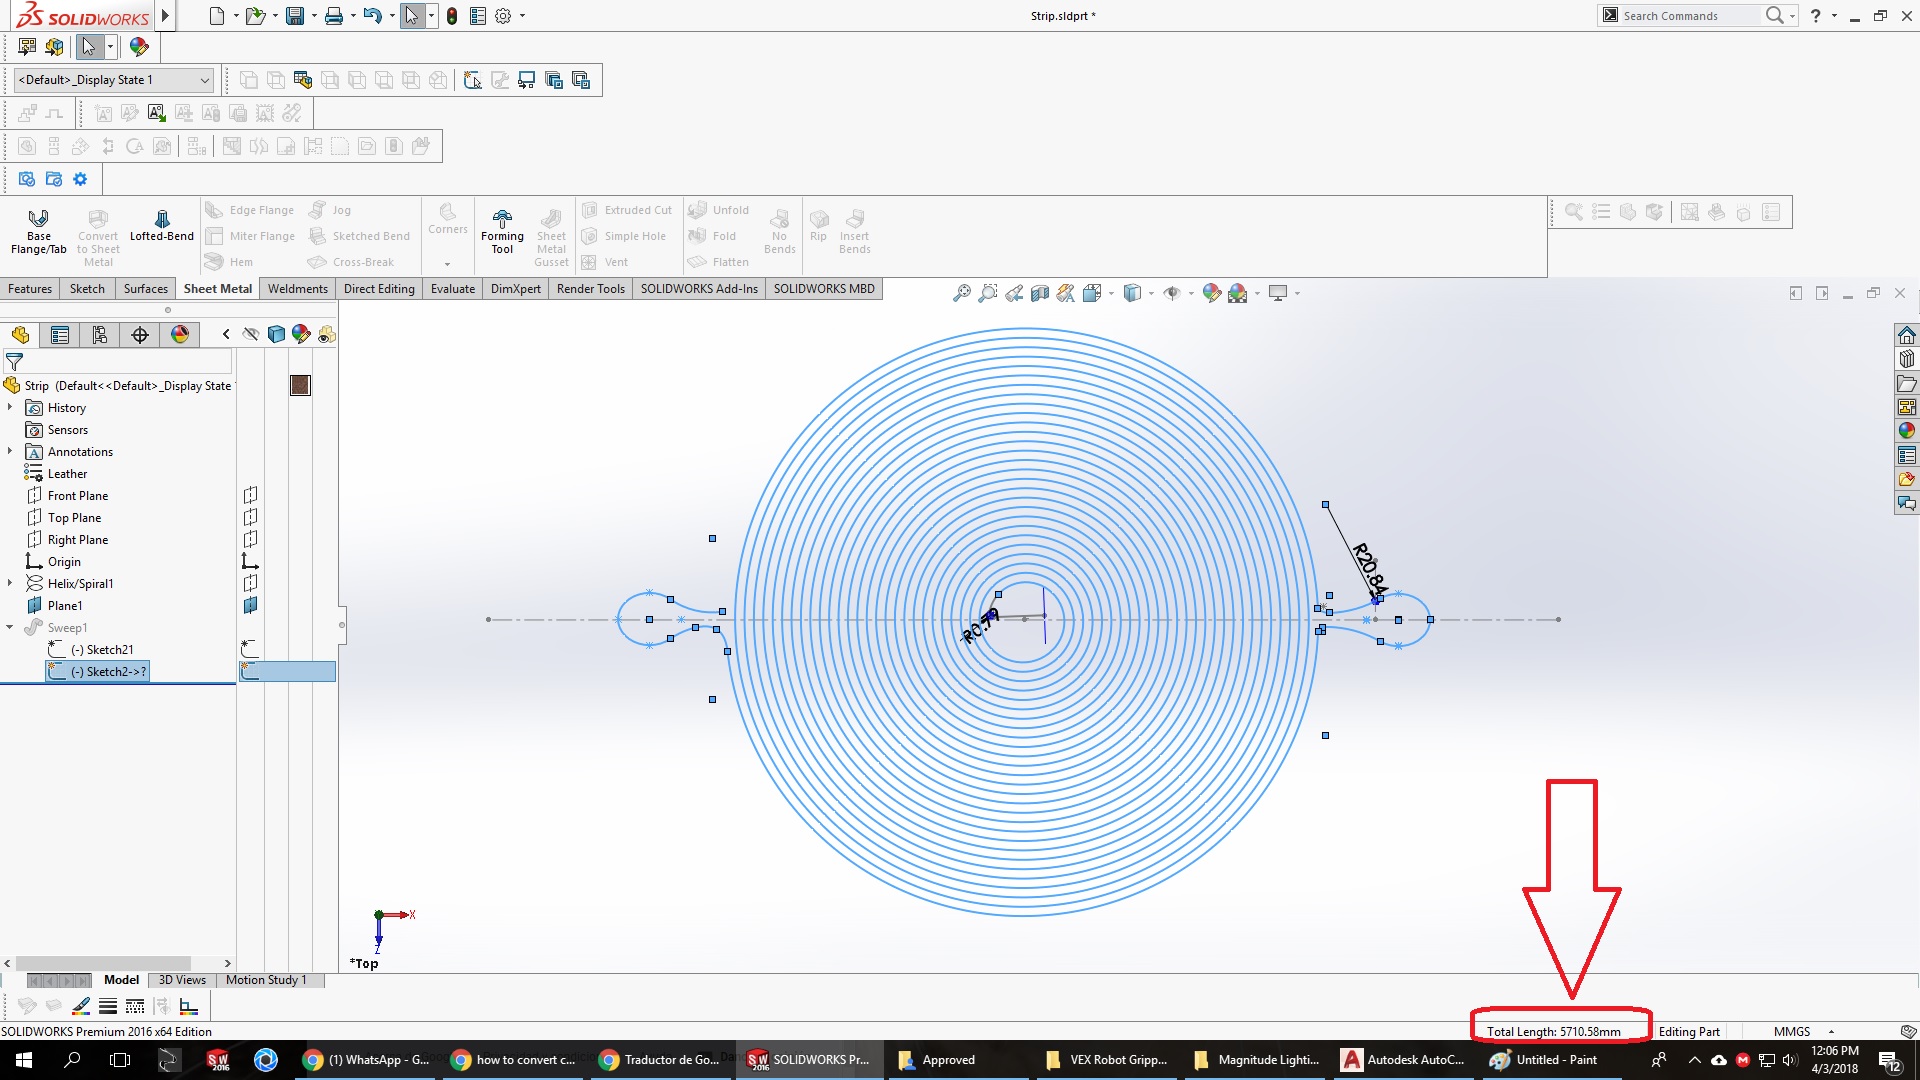Open the Display State dropdown
The width and height of the screenshot is (1920, 1080).
204,80
